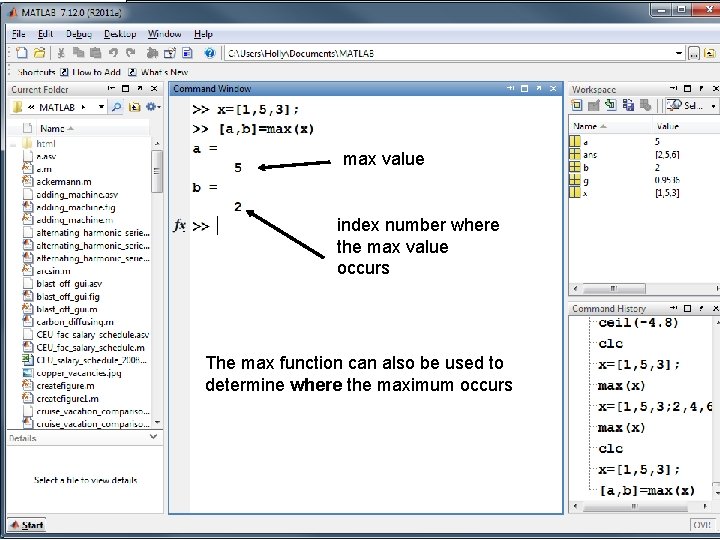Open the Desktop menu
The width and height of the screenshot is (720, 540).
pyautogui.click(x=120, y=34)
